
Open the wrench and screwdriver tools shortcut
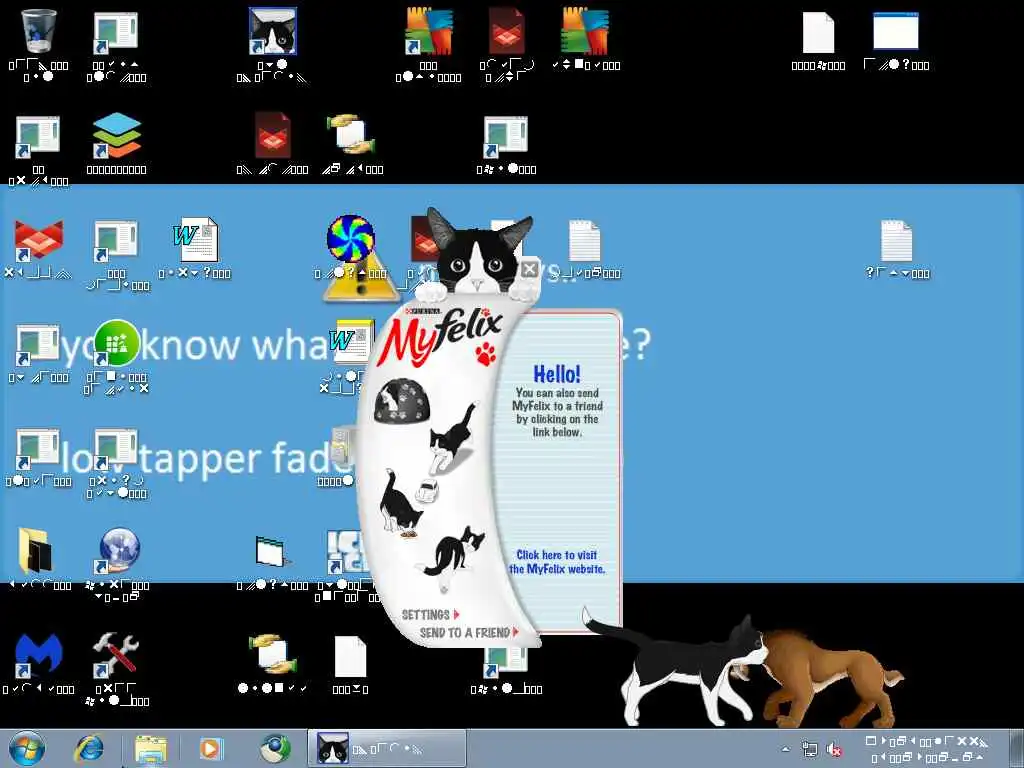tap(116, 655)
